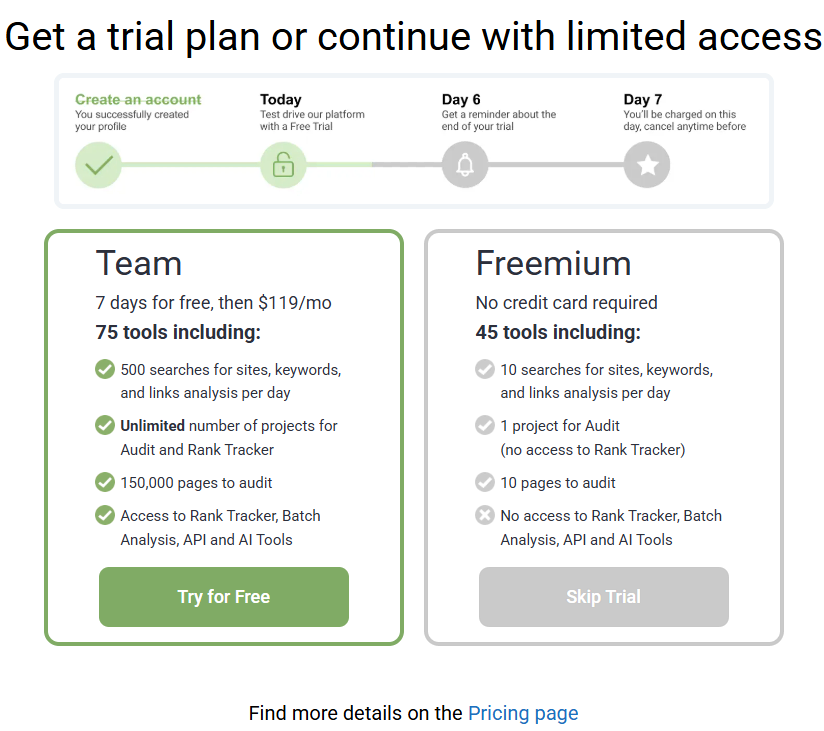
Task: Select the Freemium plan heading
Action: coord(553,263)
